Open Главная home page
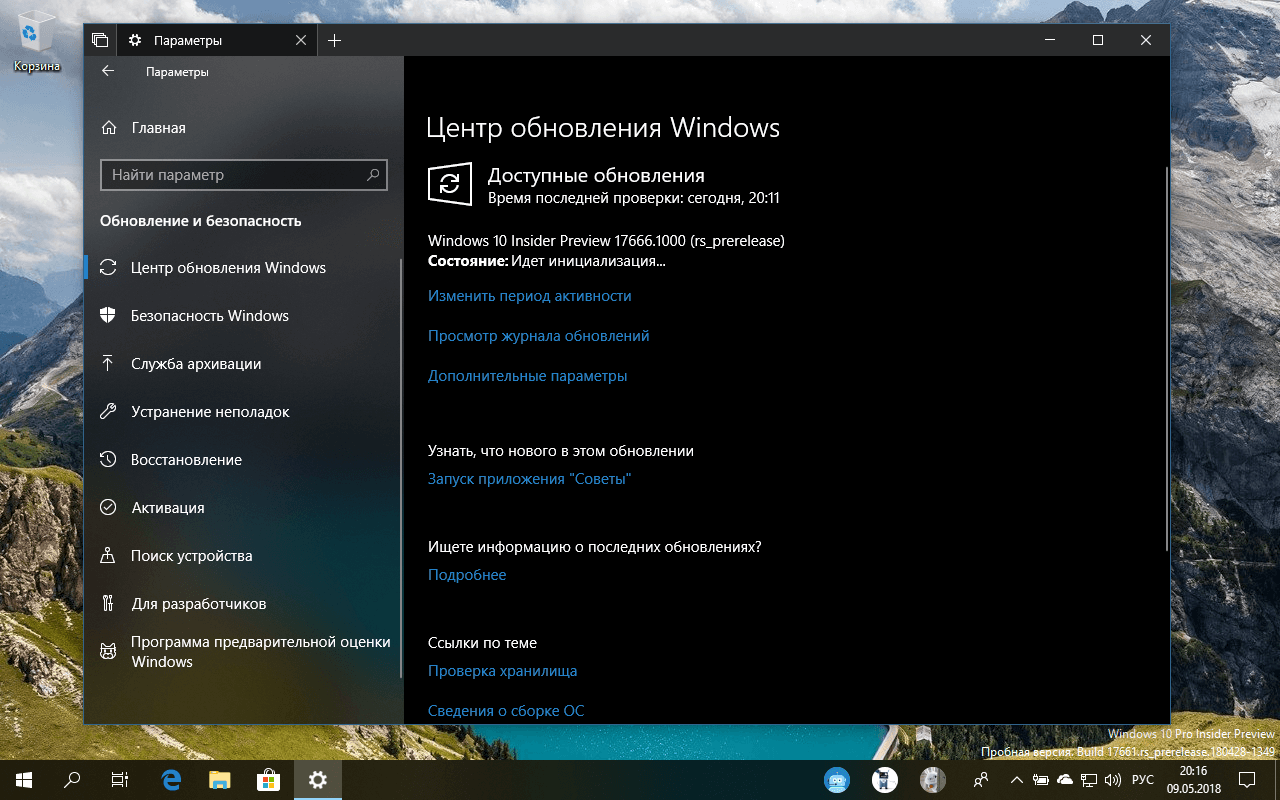The height and width of the screenshot is (800, 1280). (143, 128)
